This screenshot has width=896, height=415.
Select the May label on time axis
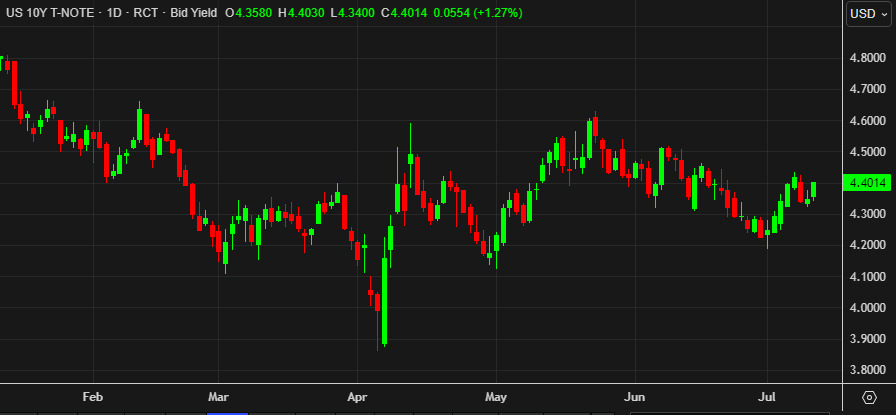pyautogui.click(x=496, y=397)
